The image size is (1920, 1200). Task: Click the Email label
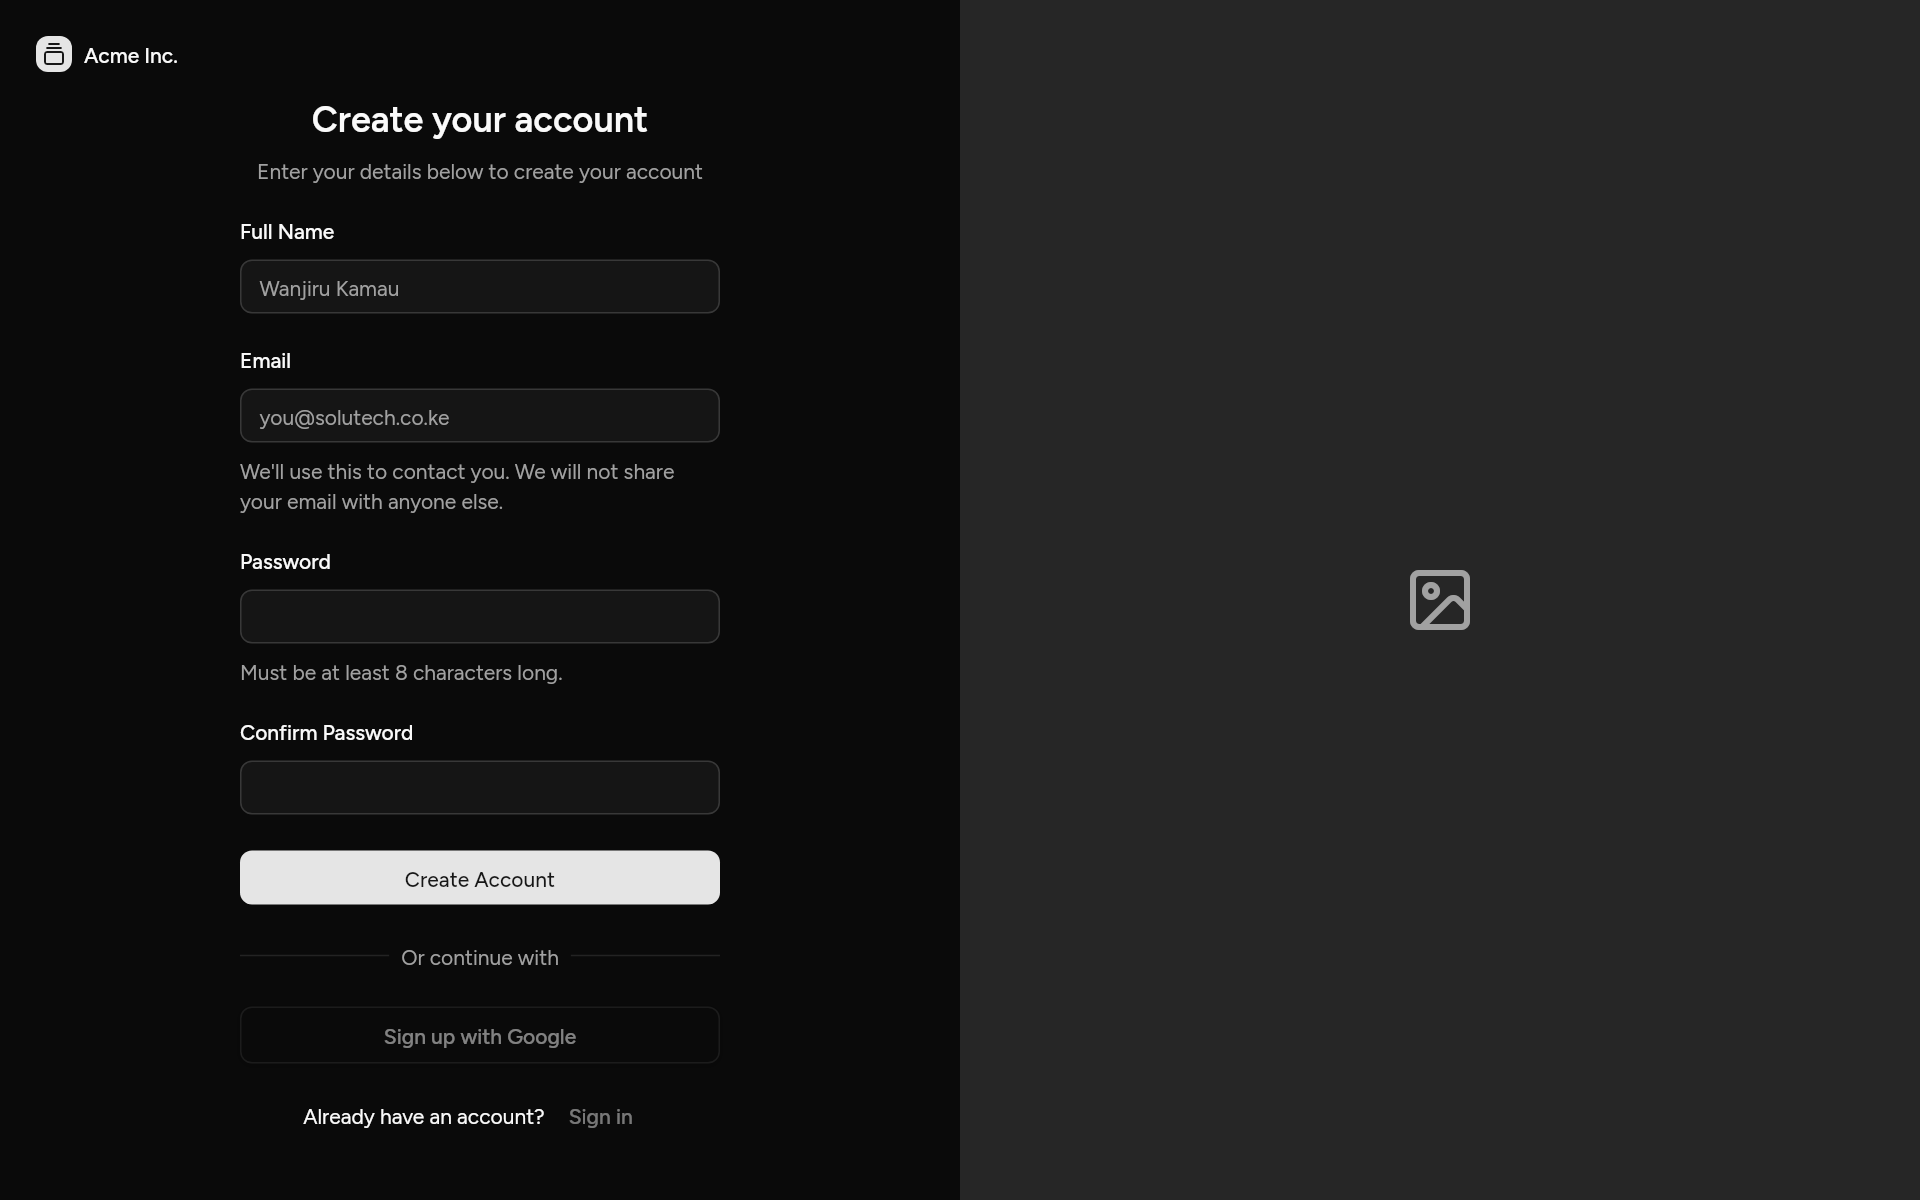(265, 361)
